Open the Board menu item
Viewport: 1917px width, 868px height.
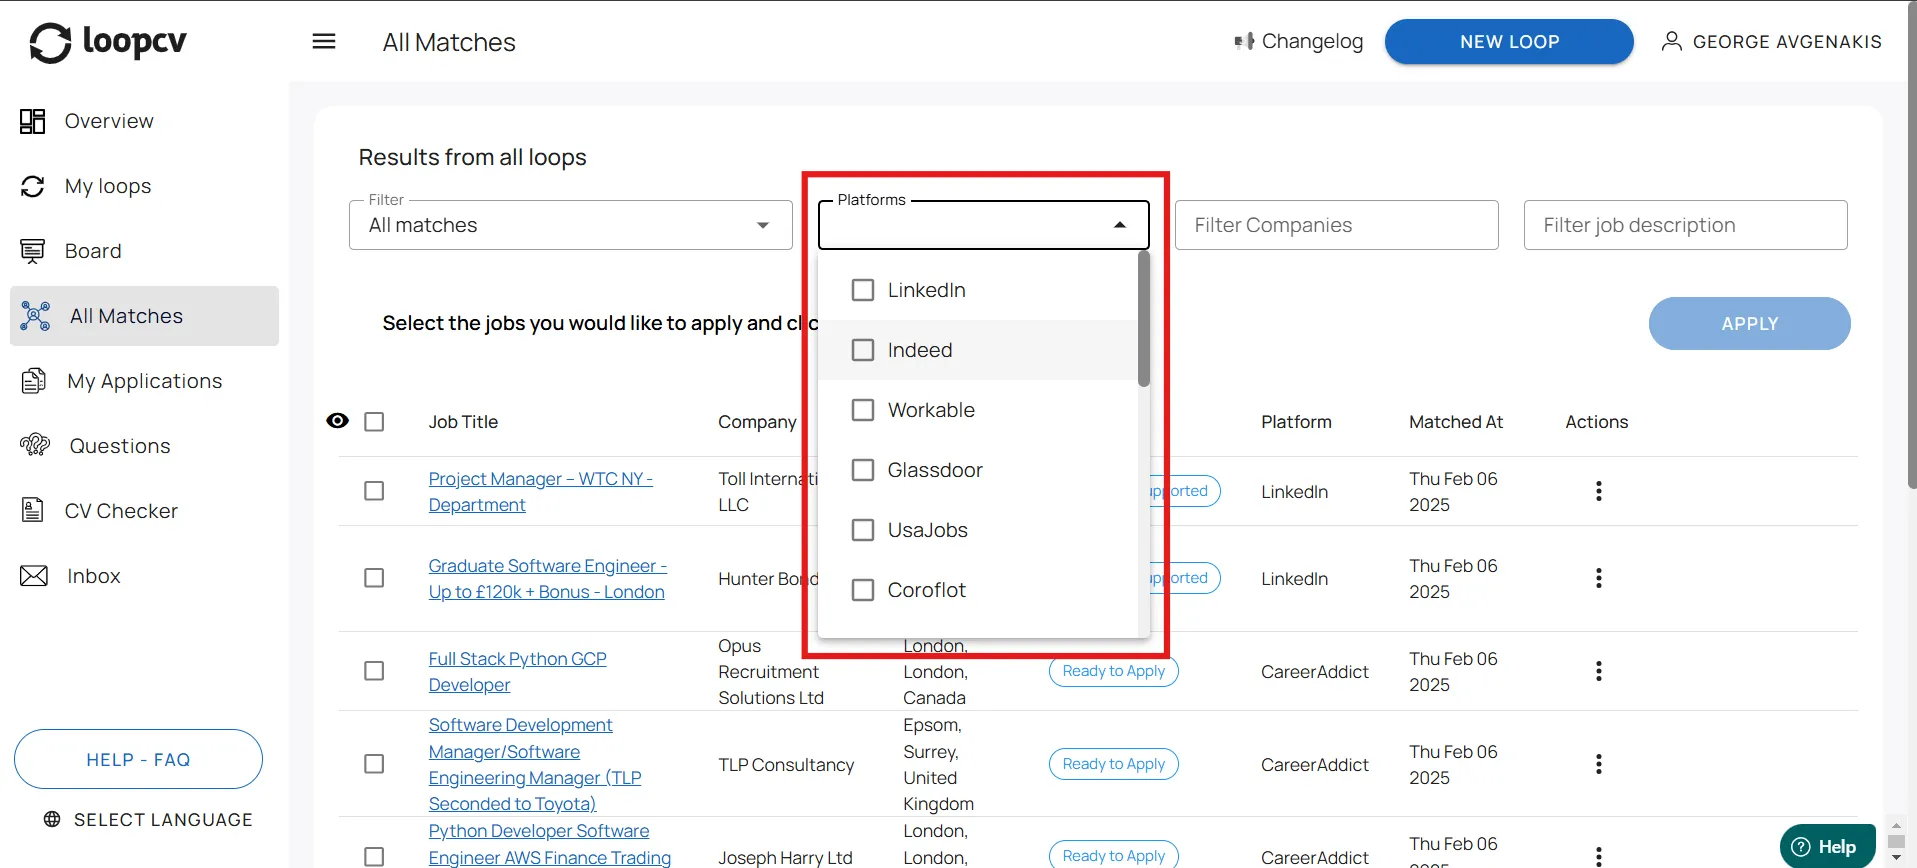click(145, 251)
